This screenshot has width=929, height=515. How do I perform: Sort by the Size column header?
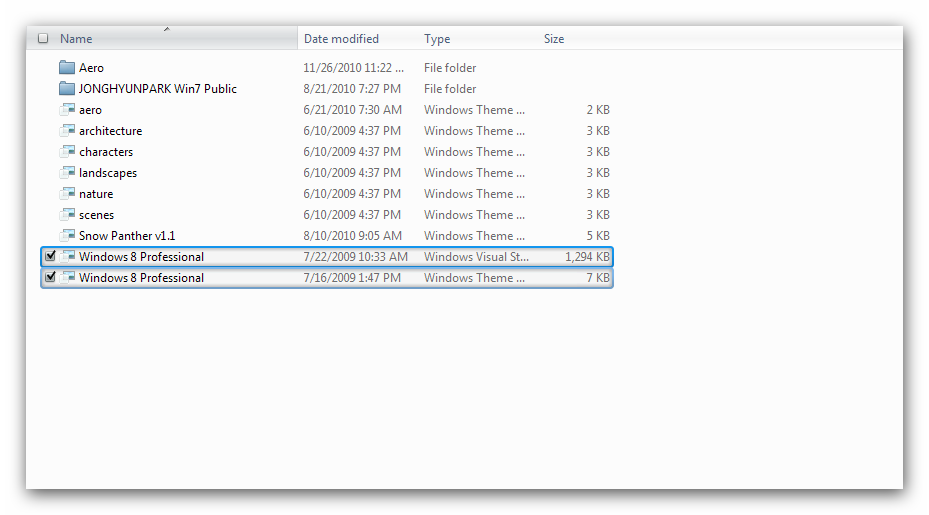[x=554, y=39]
